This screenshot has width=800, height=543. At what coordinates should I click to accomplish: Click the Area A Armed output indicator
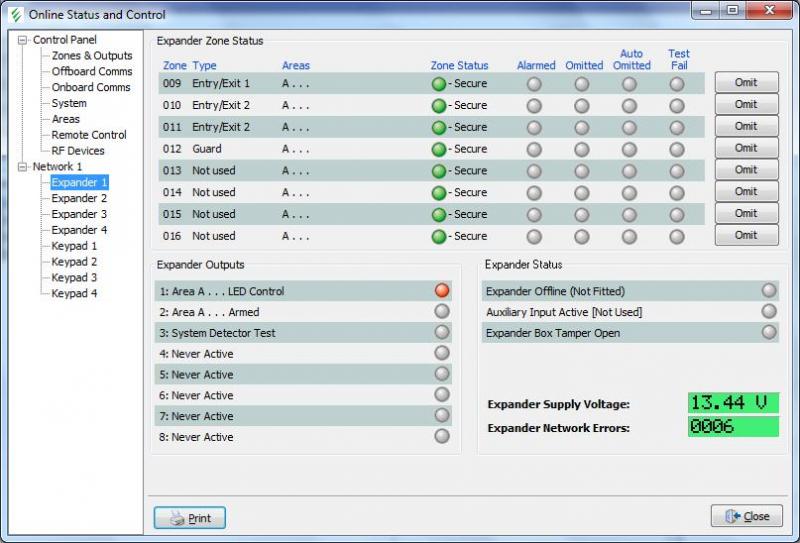[x=442, y=312]
